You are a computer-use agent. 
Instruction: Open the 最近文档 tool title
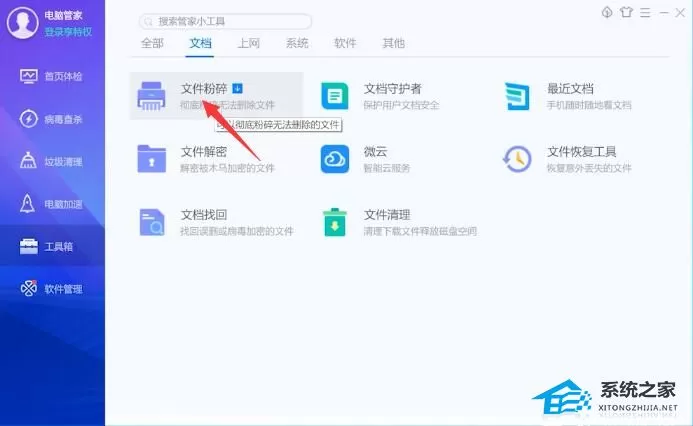570,89
